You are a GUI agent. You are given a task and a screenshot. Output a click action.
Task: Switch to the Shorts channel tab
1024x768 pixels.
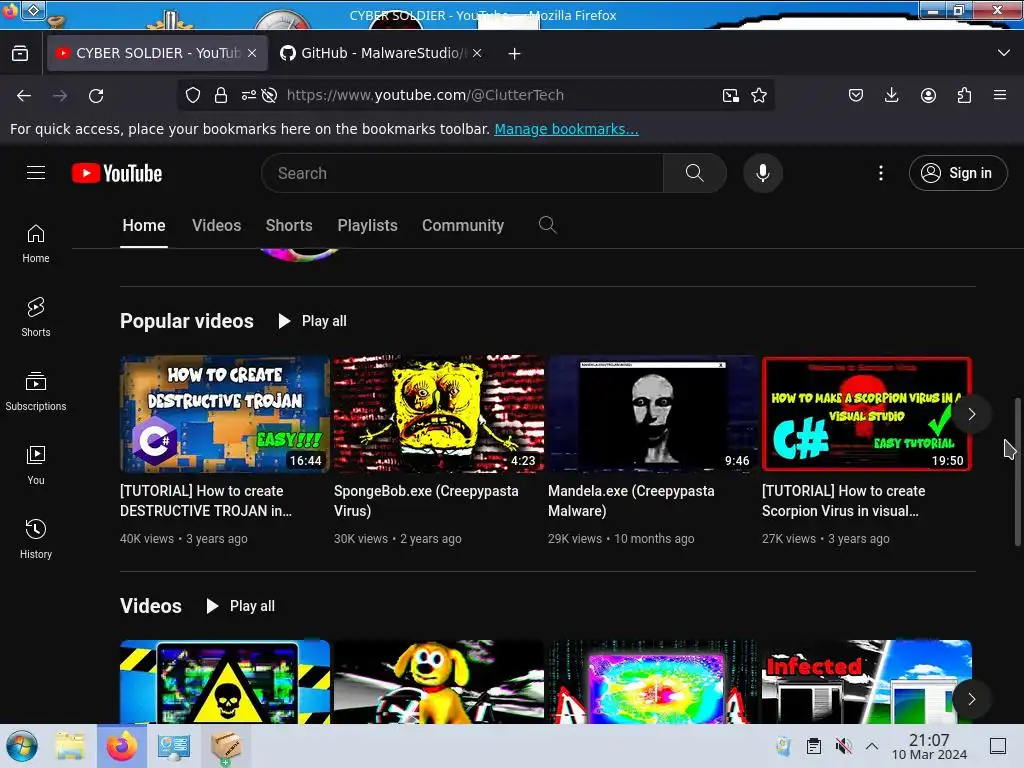(x=289, y=225)
